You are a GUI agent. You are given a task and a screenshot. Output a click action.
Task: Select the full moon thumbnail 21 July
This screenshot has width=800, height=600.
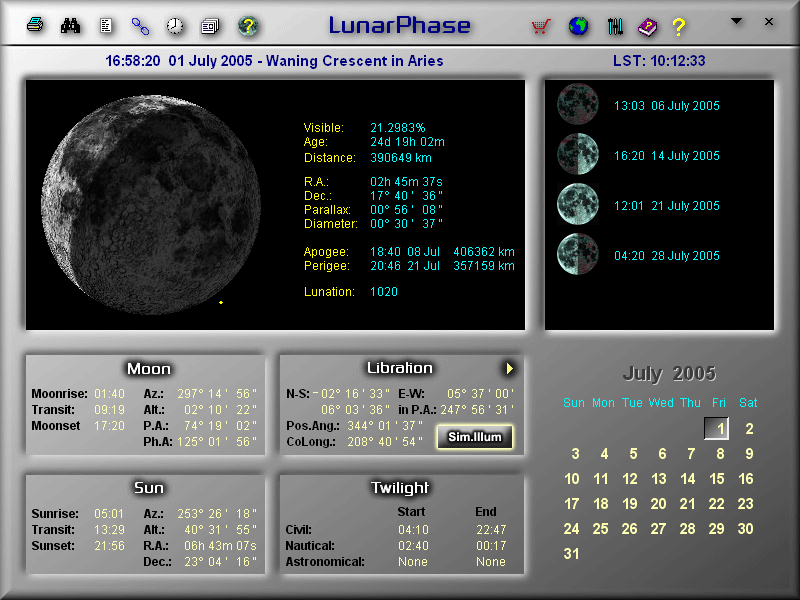[578, 204]
